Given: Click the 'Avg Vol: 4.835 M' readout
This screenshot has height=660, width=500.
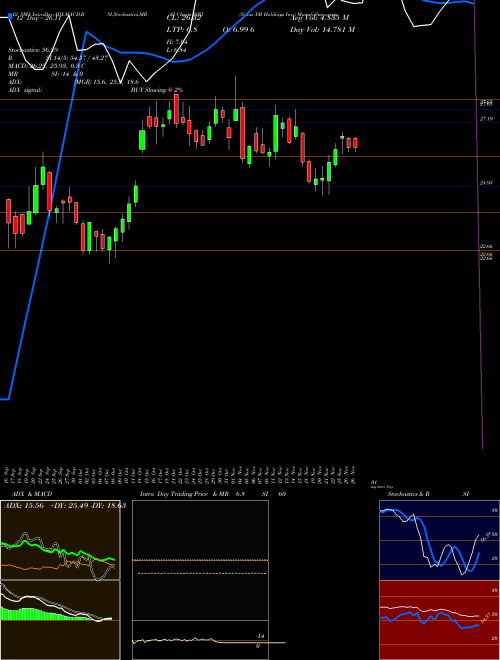Looking at the screenshot, I should (319, 18).
